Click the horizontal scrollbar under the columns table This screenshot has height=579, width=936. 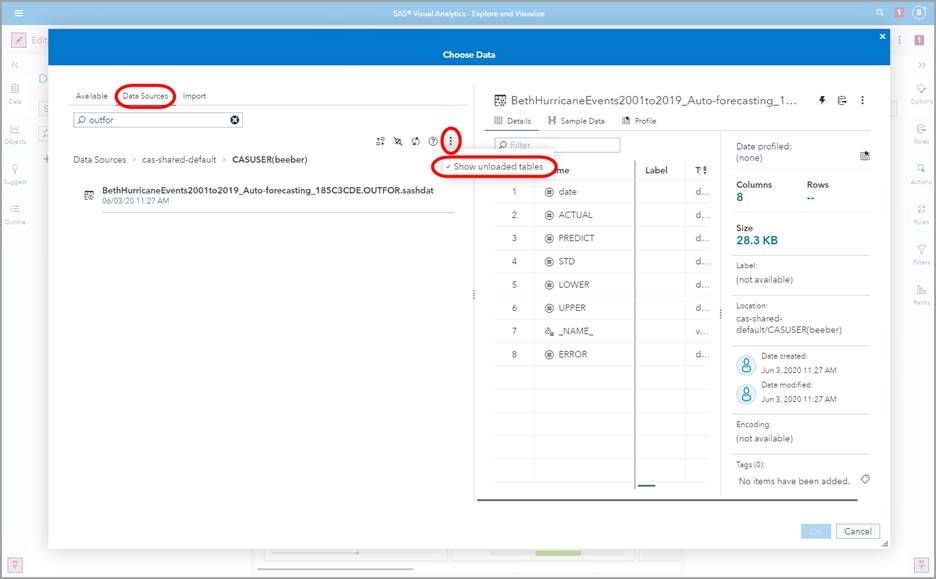pyautogui.click(x=646, y=486)
